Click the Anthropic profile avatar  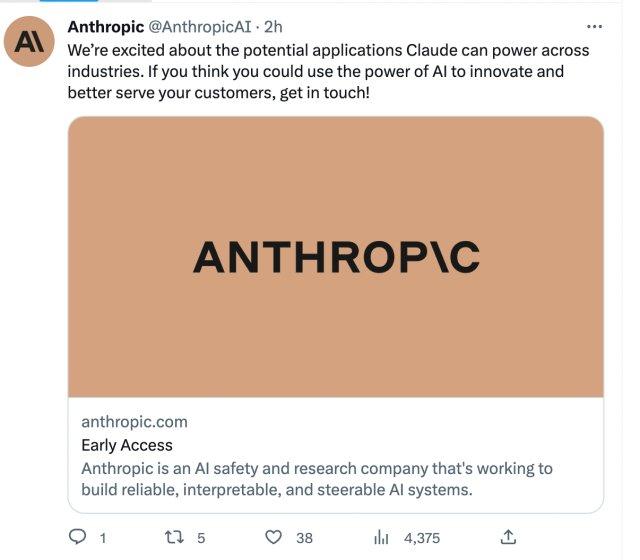[x=32, y=43]
